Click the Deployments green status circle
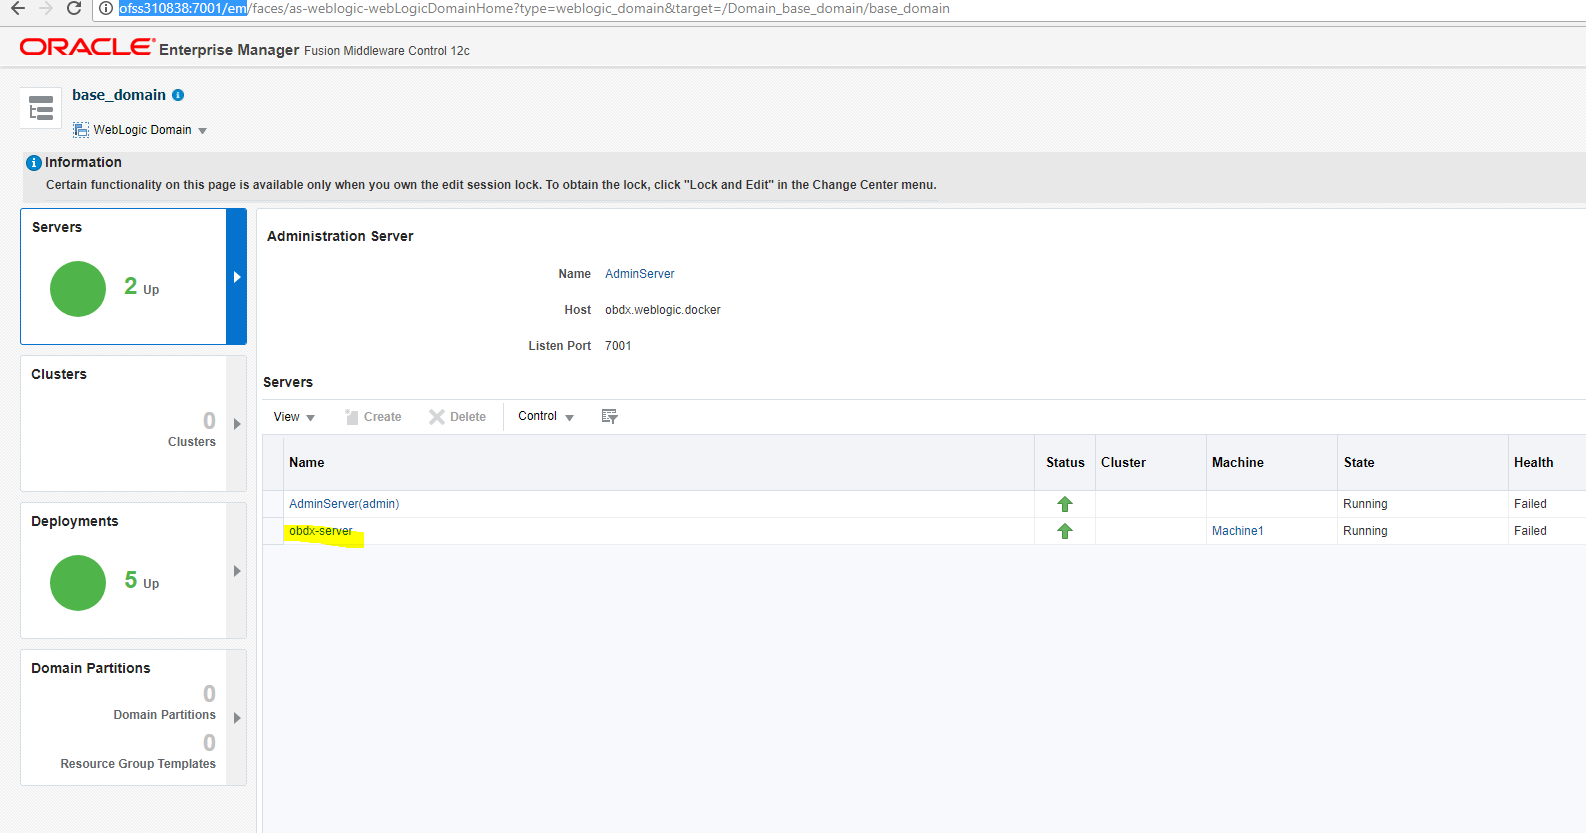This screenshot has height=833, width=1586. [78, 583]
